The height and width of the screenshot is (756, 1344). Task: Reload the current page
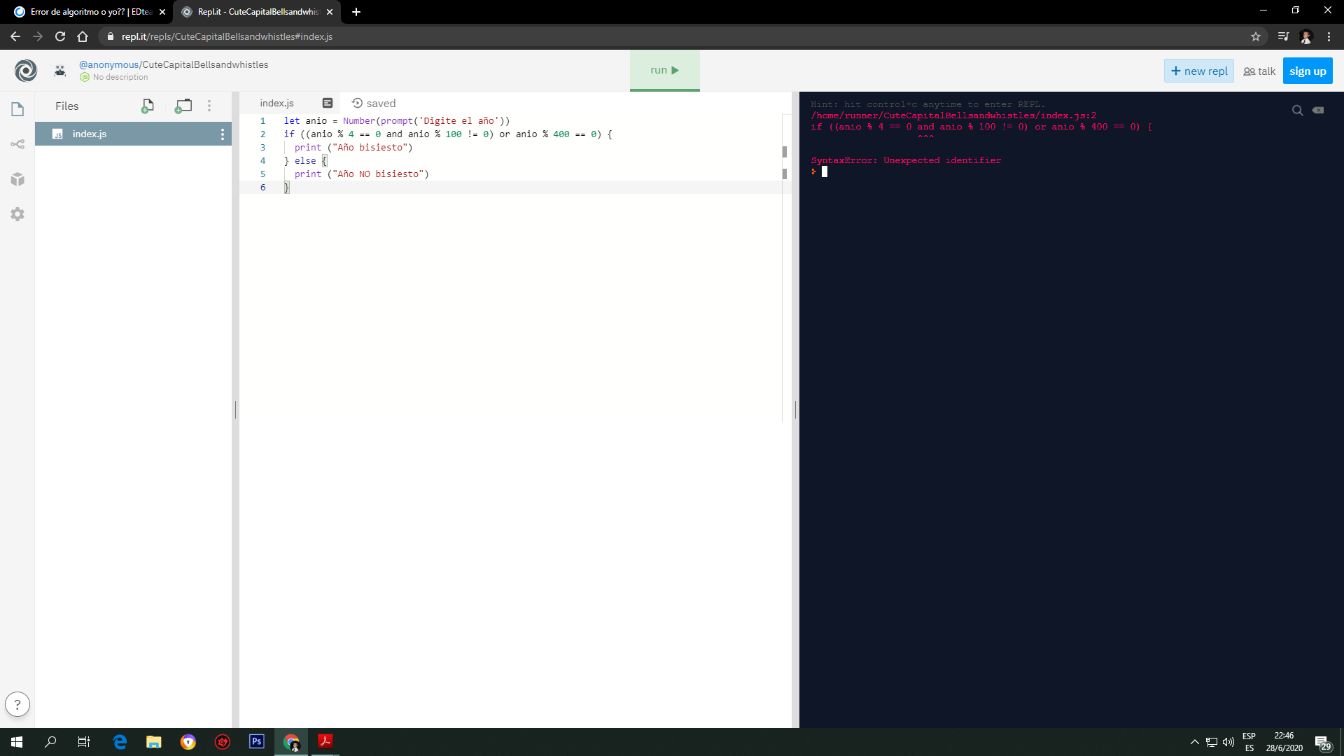[60, 36]
